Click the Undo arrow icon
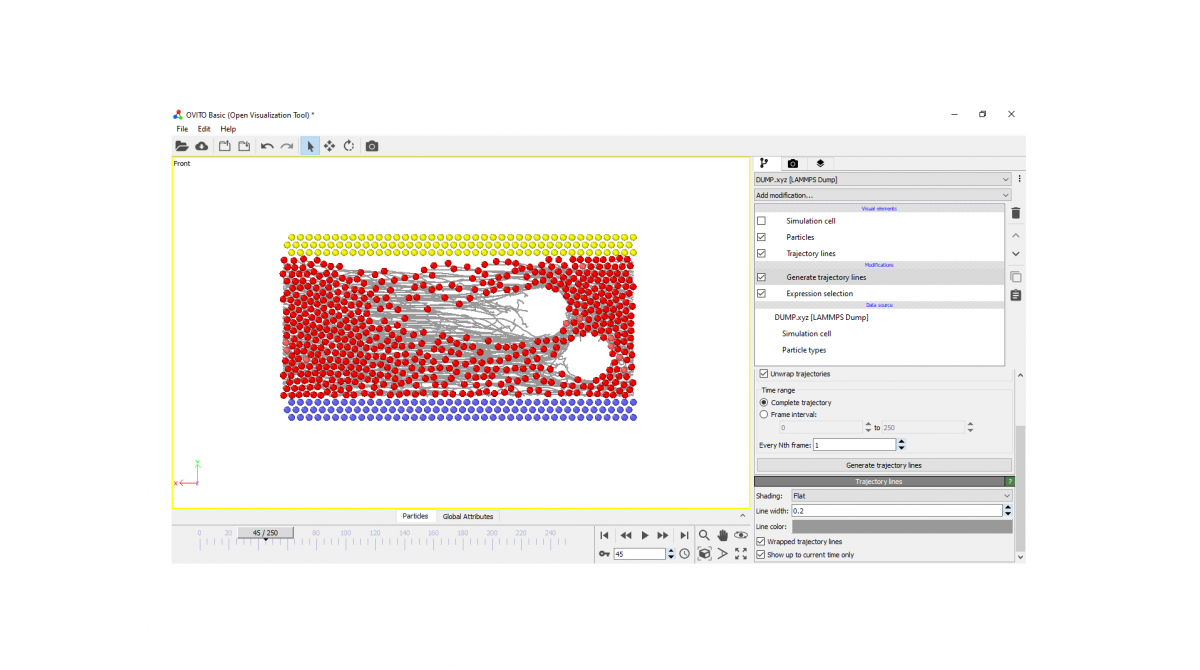Screen dimensions: 1200x670 [x=265, y=146]
